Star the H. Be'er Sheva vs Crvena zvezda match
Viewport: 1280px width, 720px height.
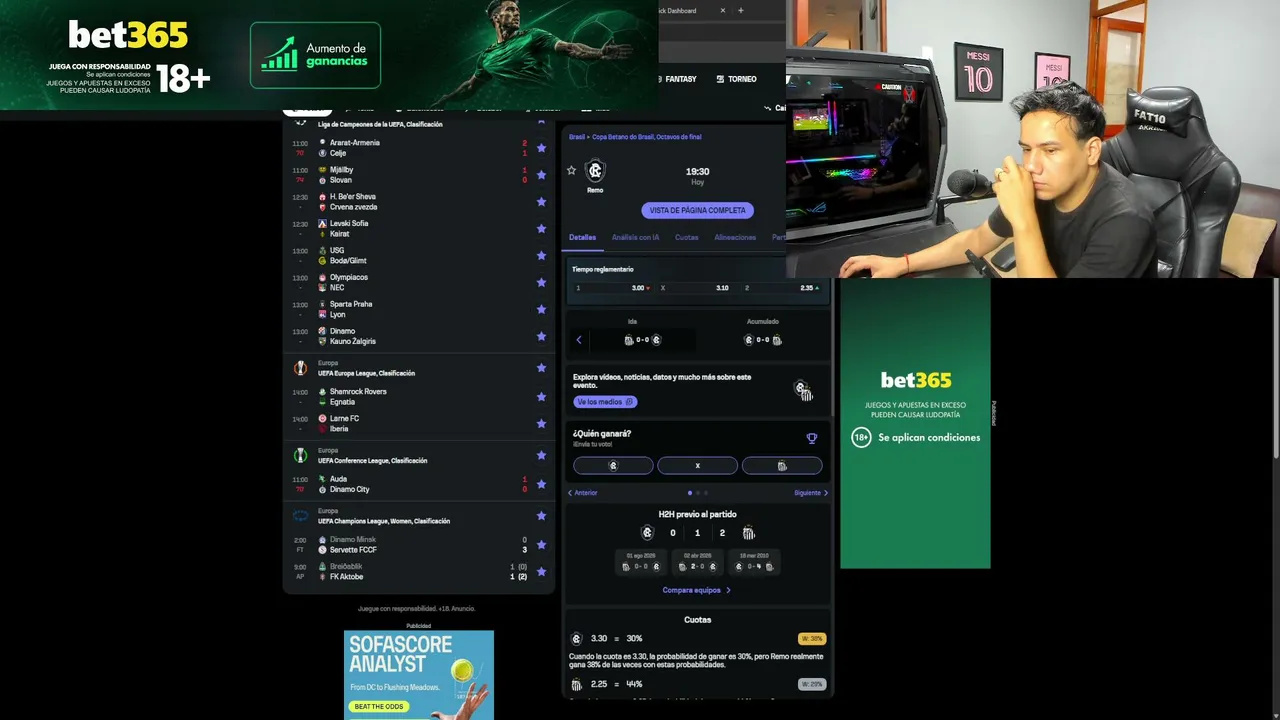click(541, 202)
